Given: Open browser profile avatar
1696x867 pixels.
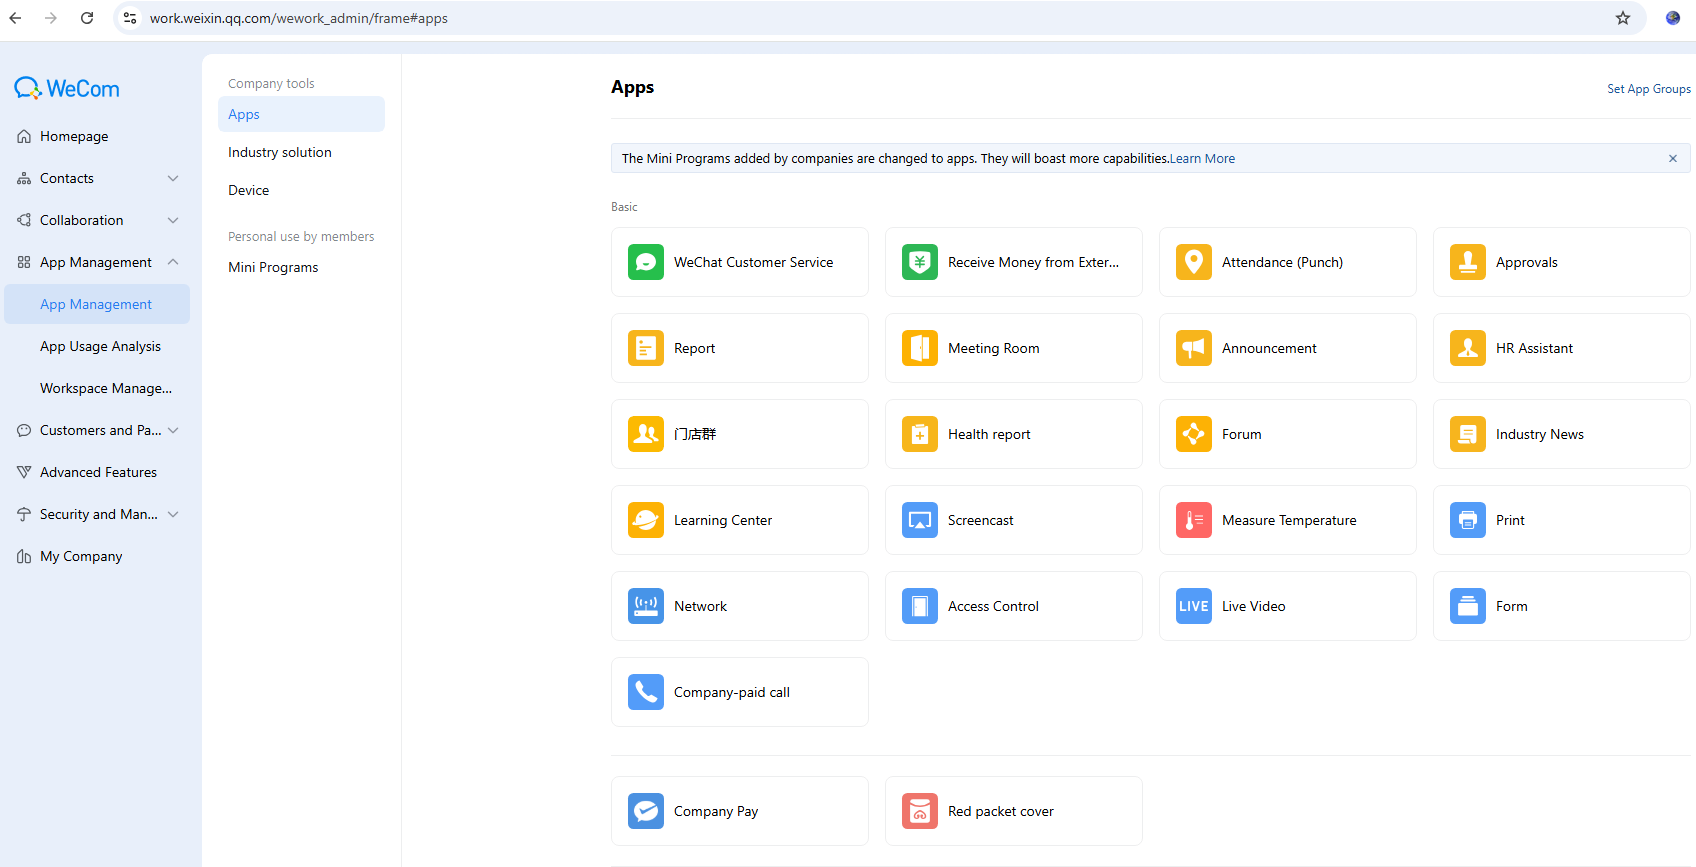Looking at the screenshot, I should point(1673,18).
